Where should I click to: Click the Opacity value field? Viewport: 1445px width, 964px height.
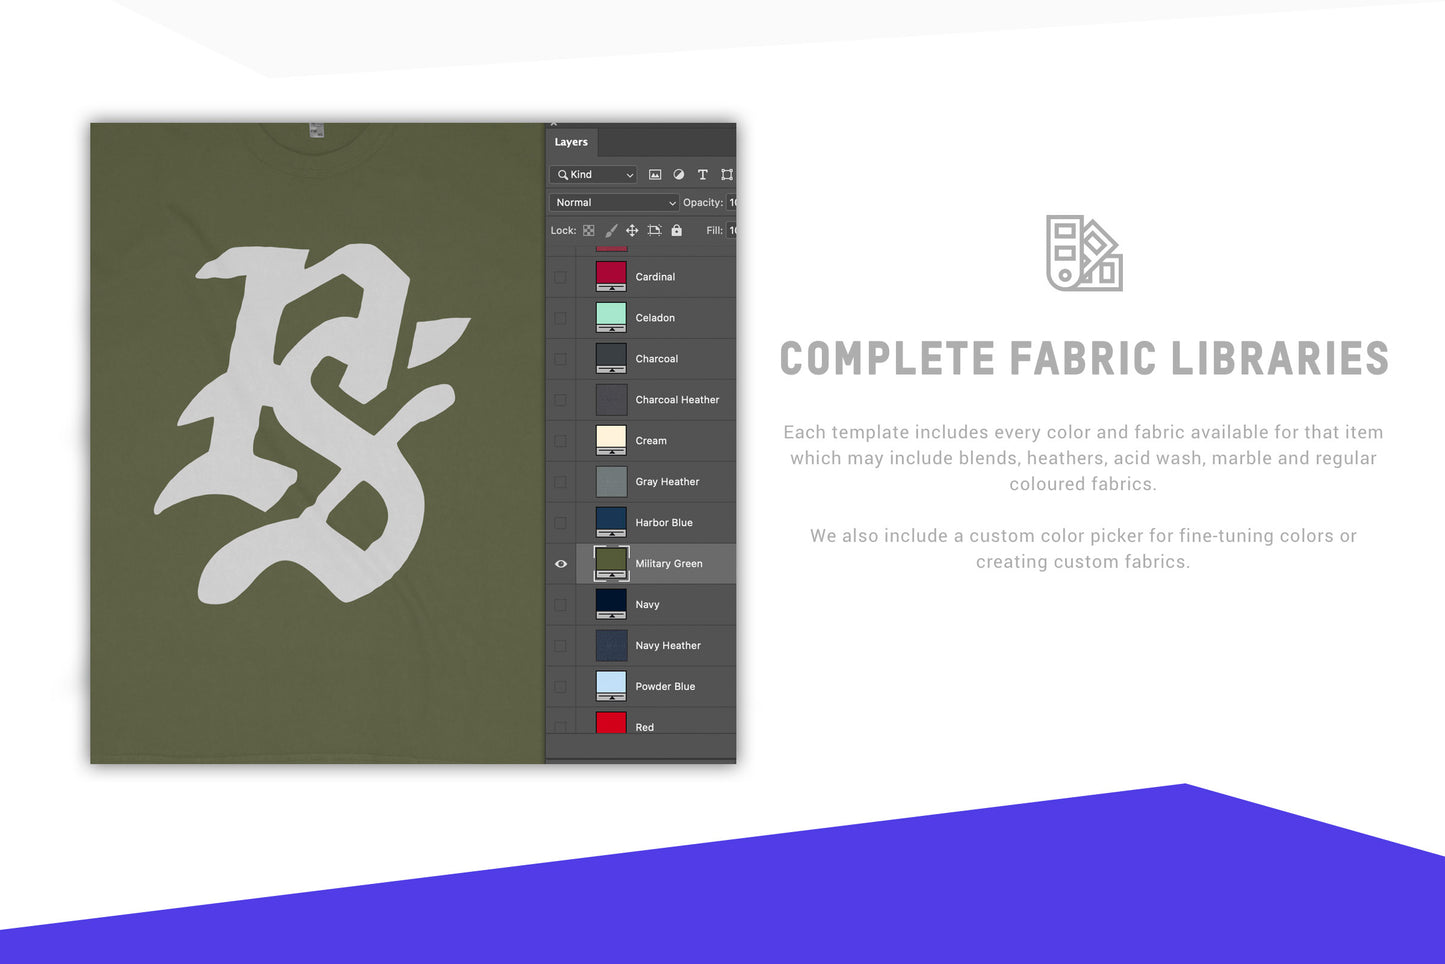tap(732, 203)
